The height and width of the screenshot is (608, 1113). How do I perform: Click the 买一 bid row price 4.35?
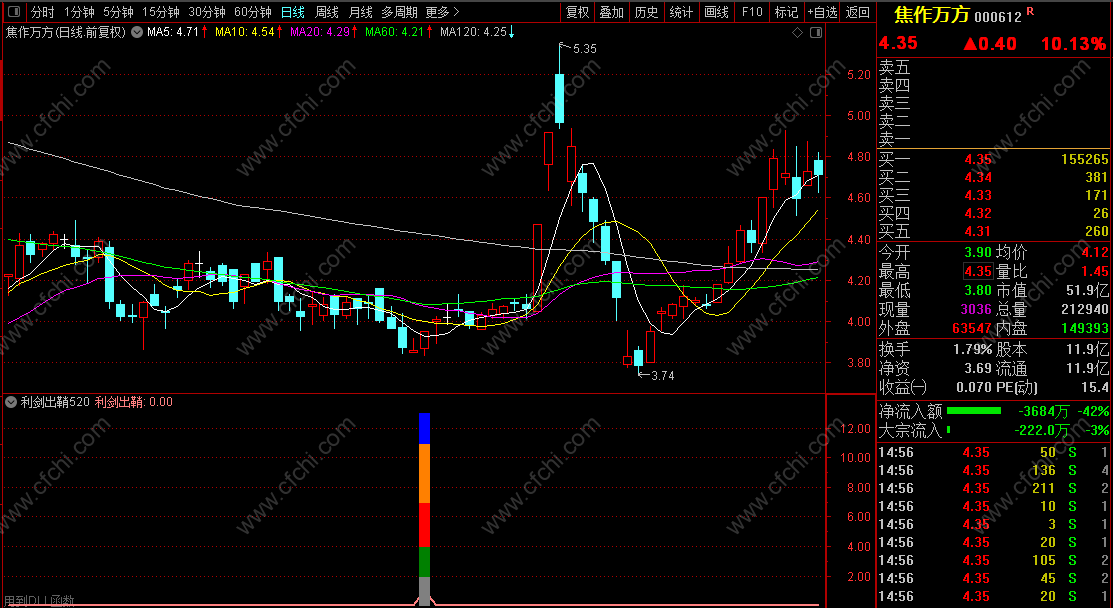coord(977,160)
